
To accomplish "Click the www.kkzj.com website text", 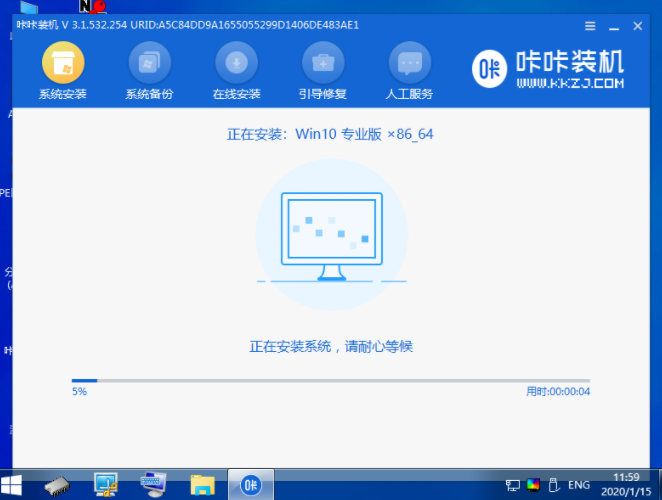I will (x=570, y=83).
